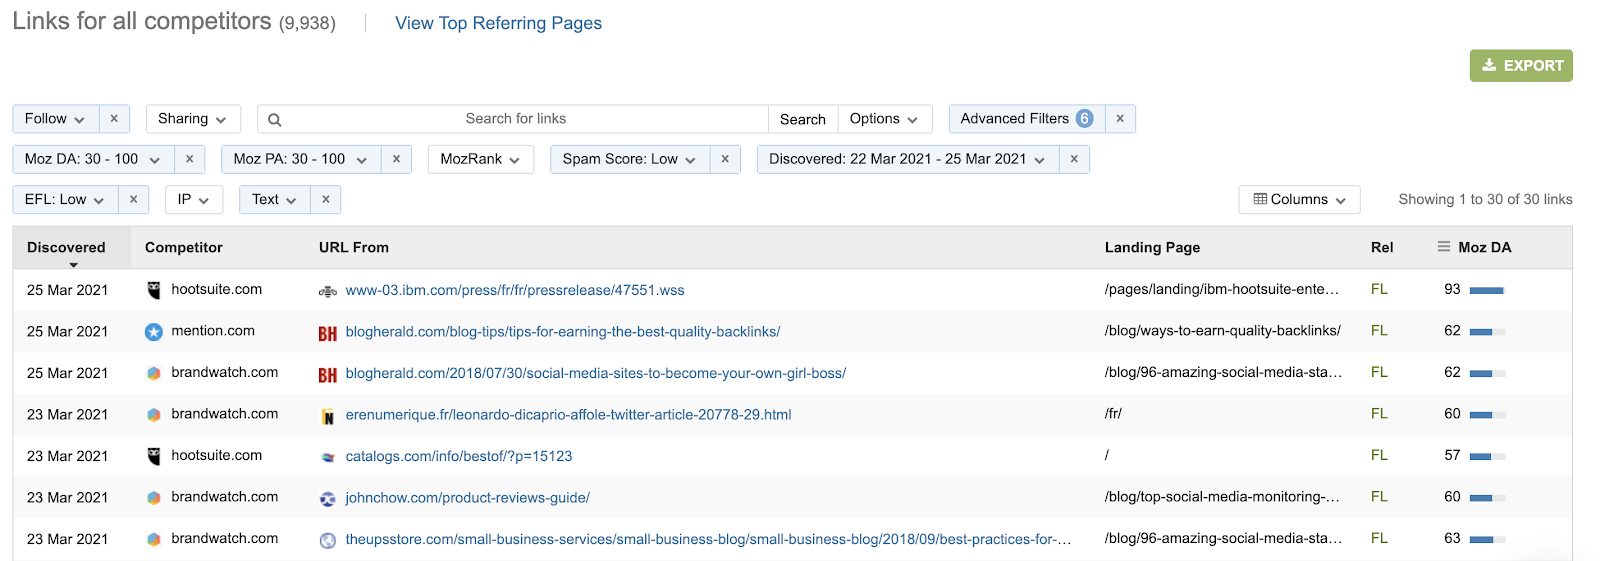Click the Moz DA 57 bar
Image resolution: width=1600 pixels, height=561 pixels.
point(1487,456)
